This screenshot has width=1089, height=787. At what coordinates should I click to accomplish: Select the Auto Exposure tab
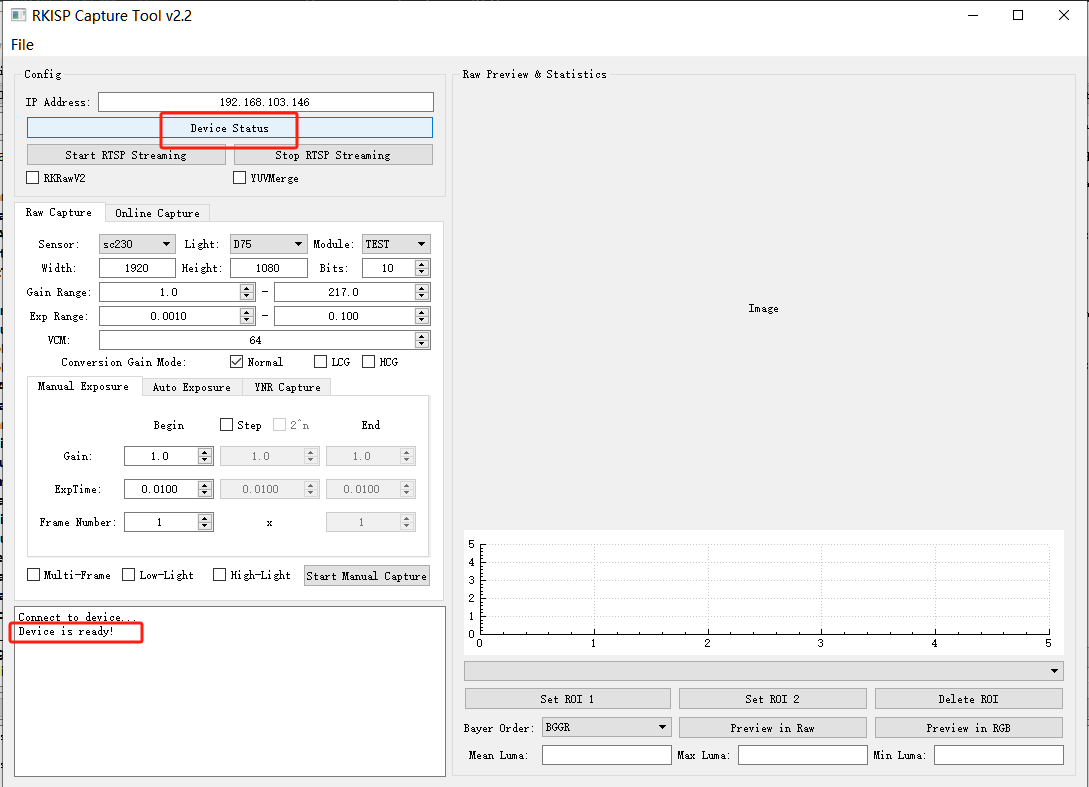coord(192,388)
